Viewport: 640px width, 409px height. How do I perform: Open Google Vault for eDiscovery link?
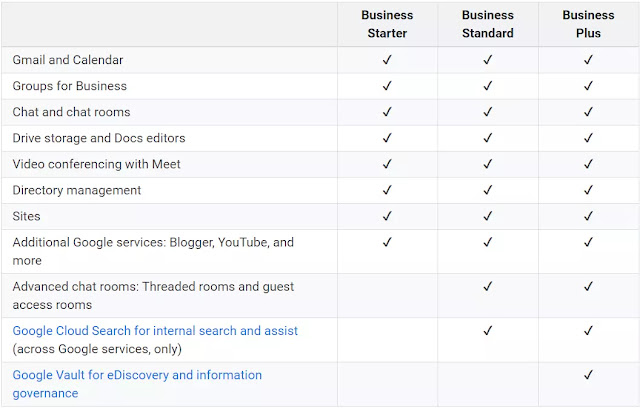coord(137,384)
